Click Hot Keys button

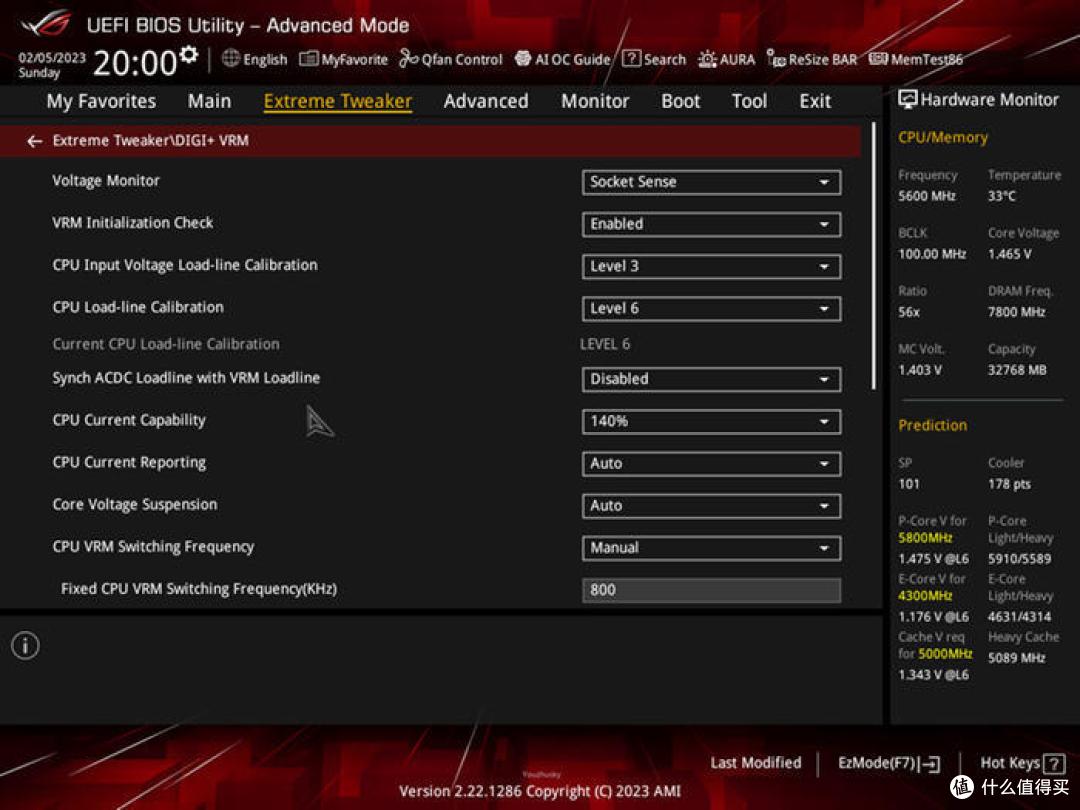(x=1022, y=763)
